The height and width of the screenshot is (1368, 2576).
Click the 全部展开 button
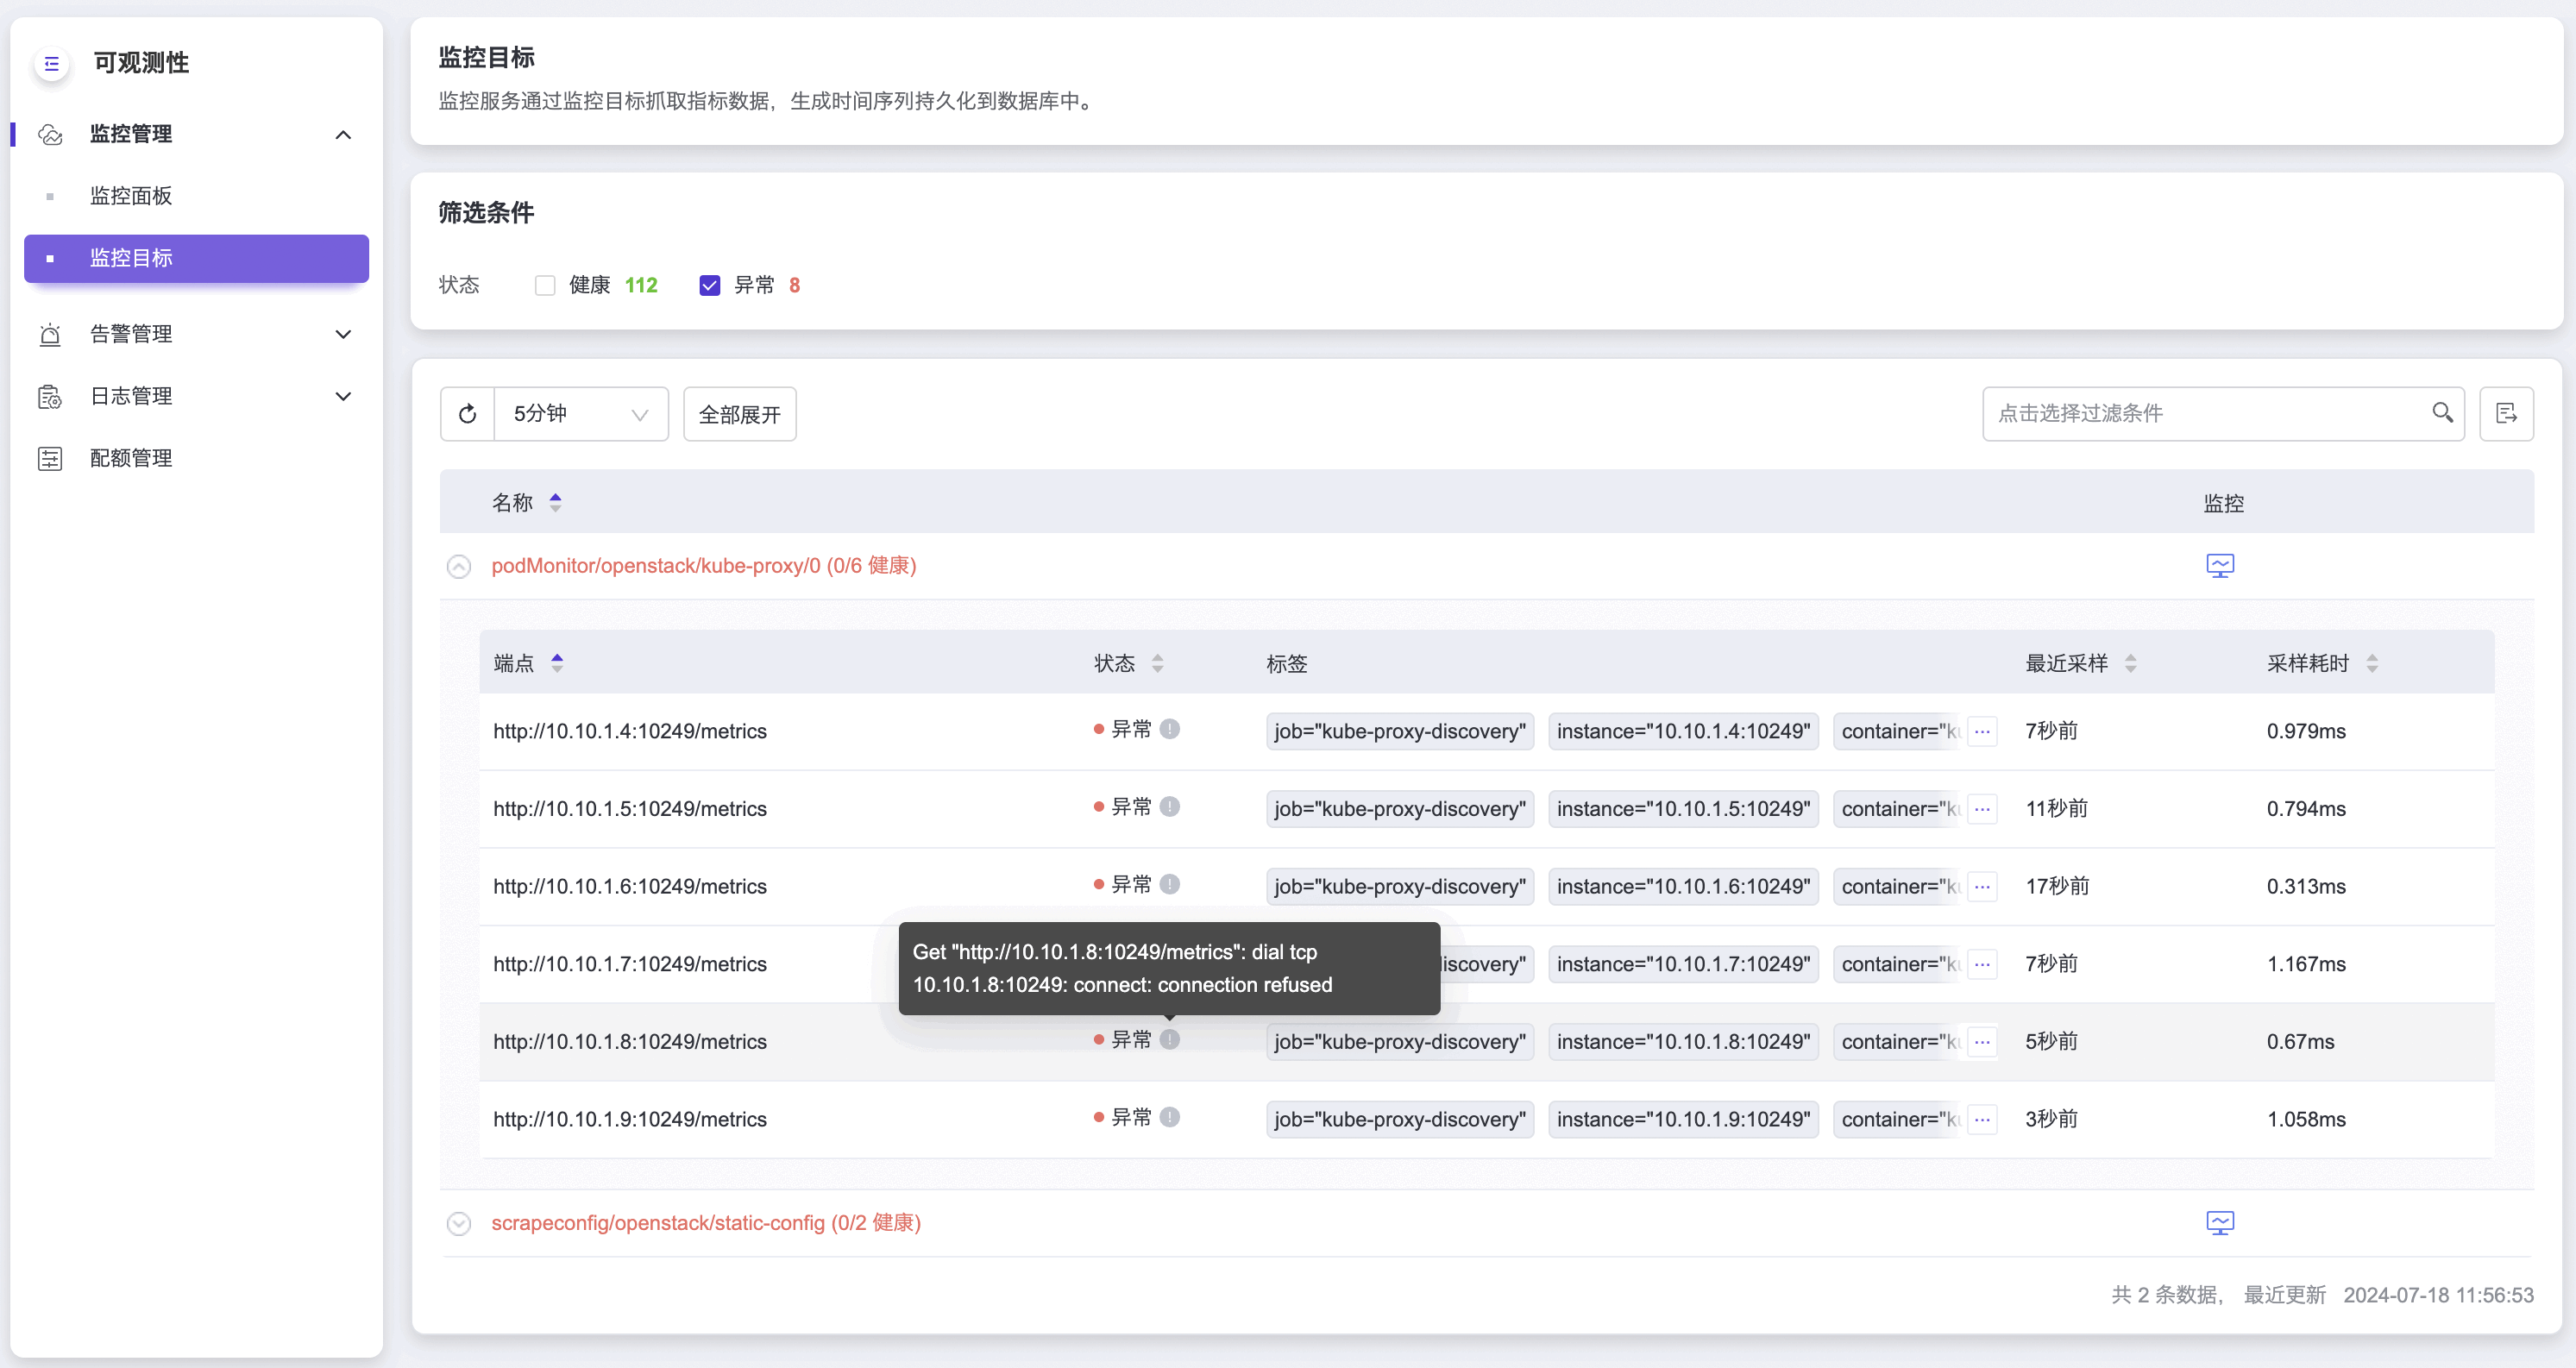coord(739,414)
